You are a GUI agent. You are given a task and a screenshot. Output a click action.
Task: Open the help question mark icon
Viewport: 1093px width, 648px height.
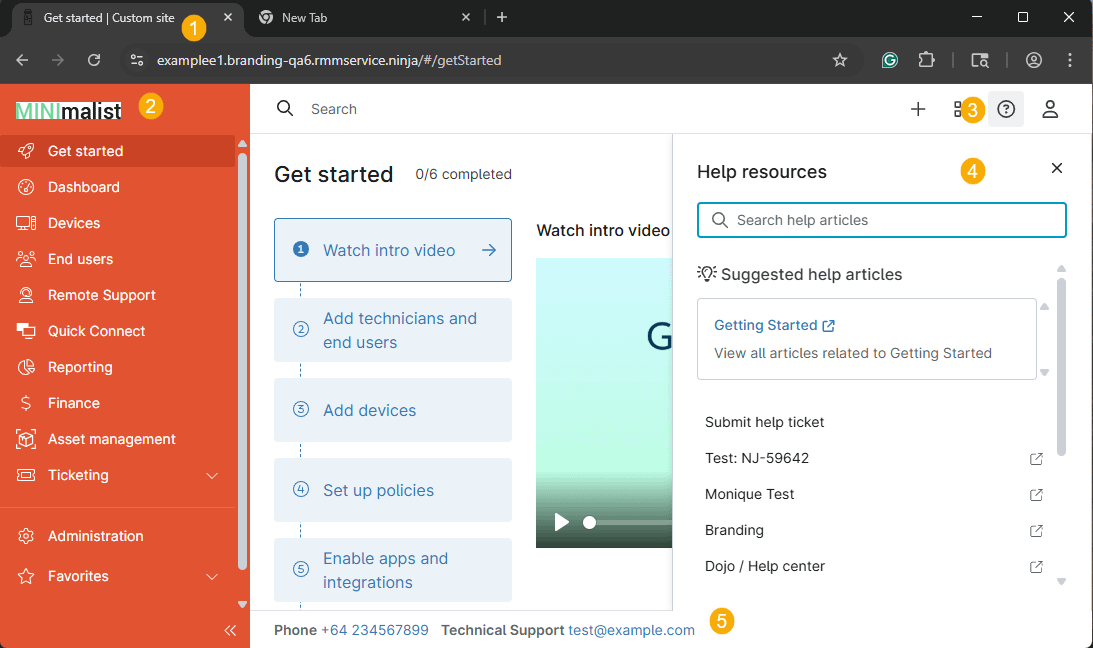(1006, 109)
